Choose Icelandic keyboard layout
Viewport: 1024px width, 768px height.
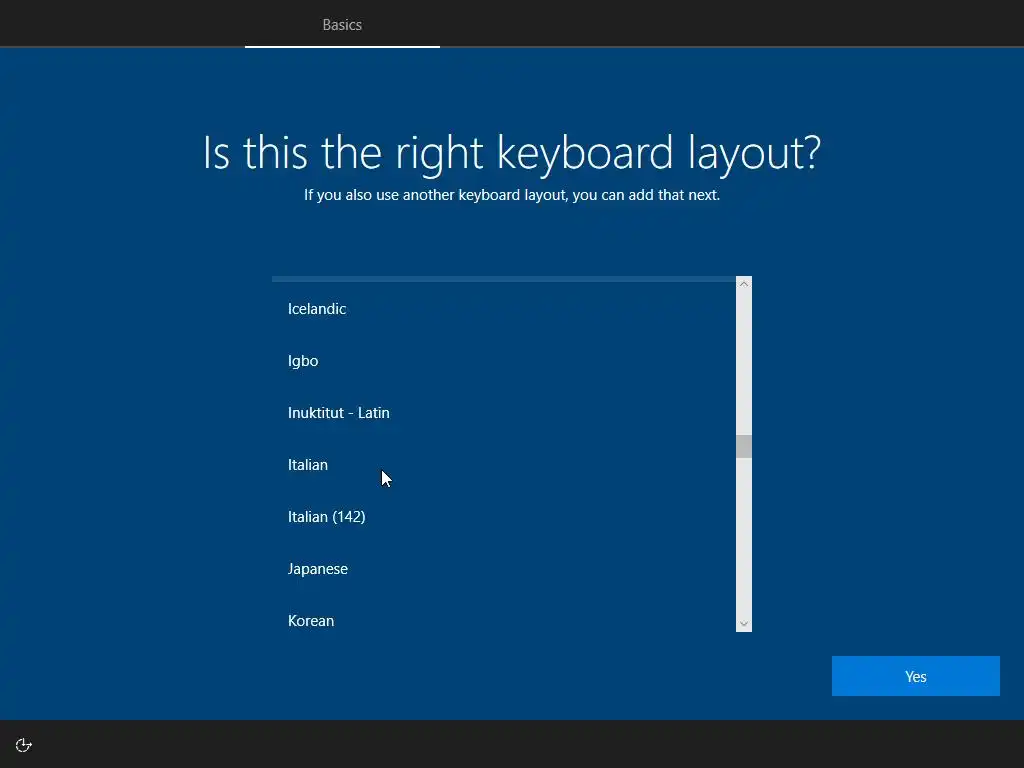(504, 309)
